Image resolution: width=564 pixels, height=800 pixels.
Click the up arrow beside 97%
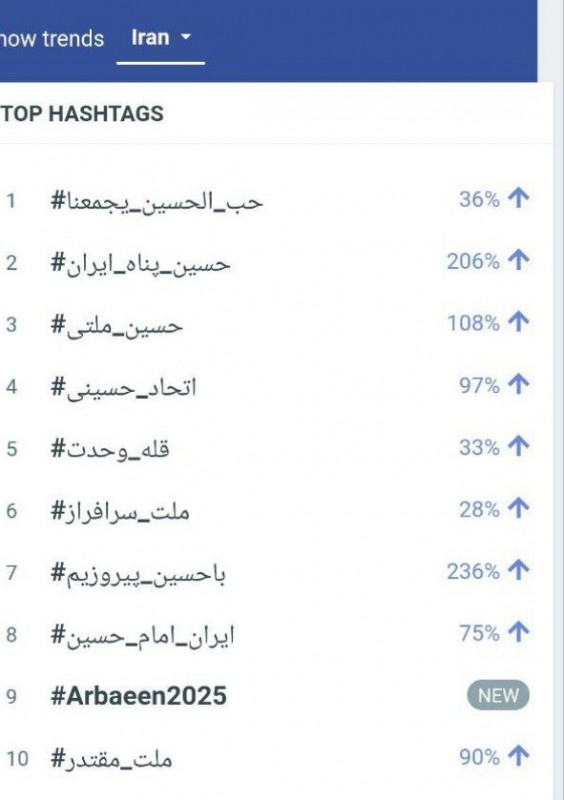519,385
